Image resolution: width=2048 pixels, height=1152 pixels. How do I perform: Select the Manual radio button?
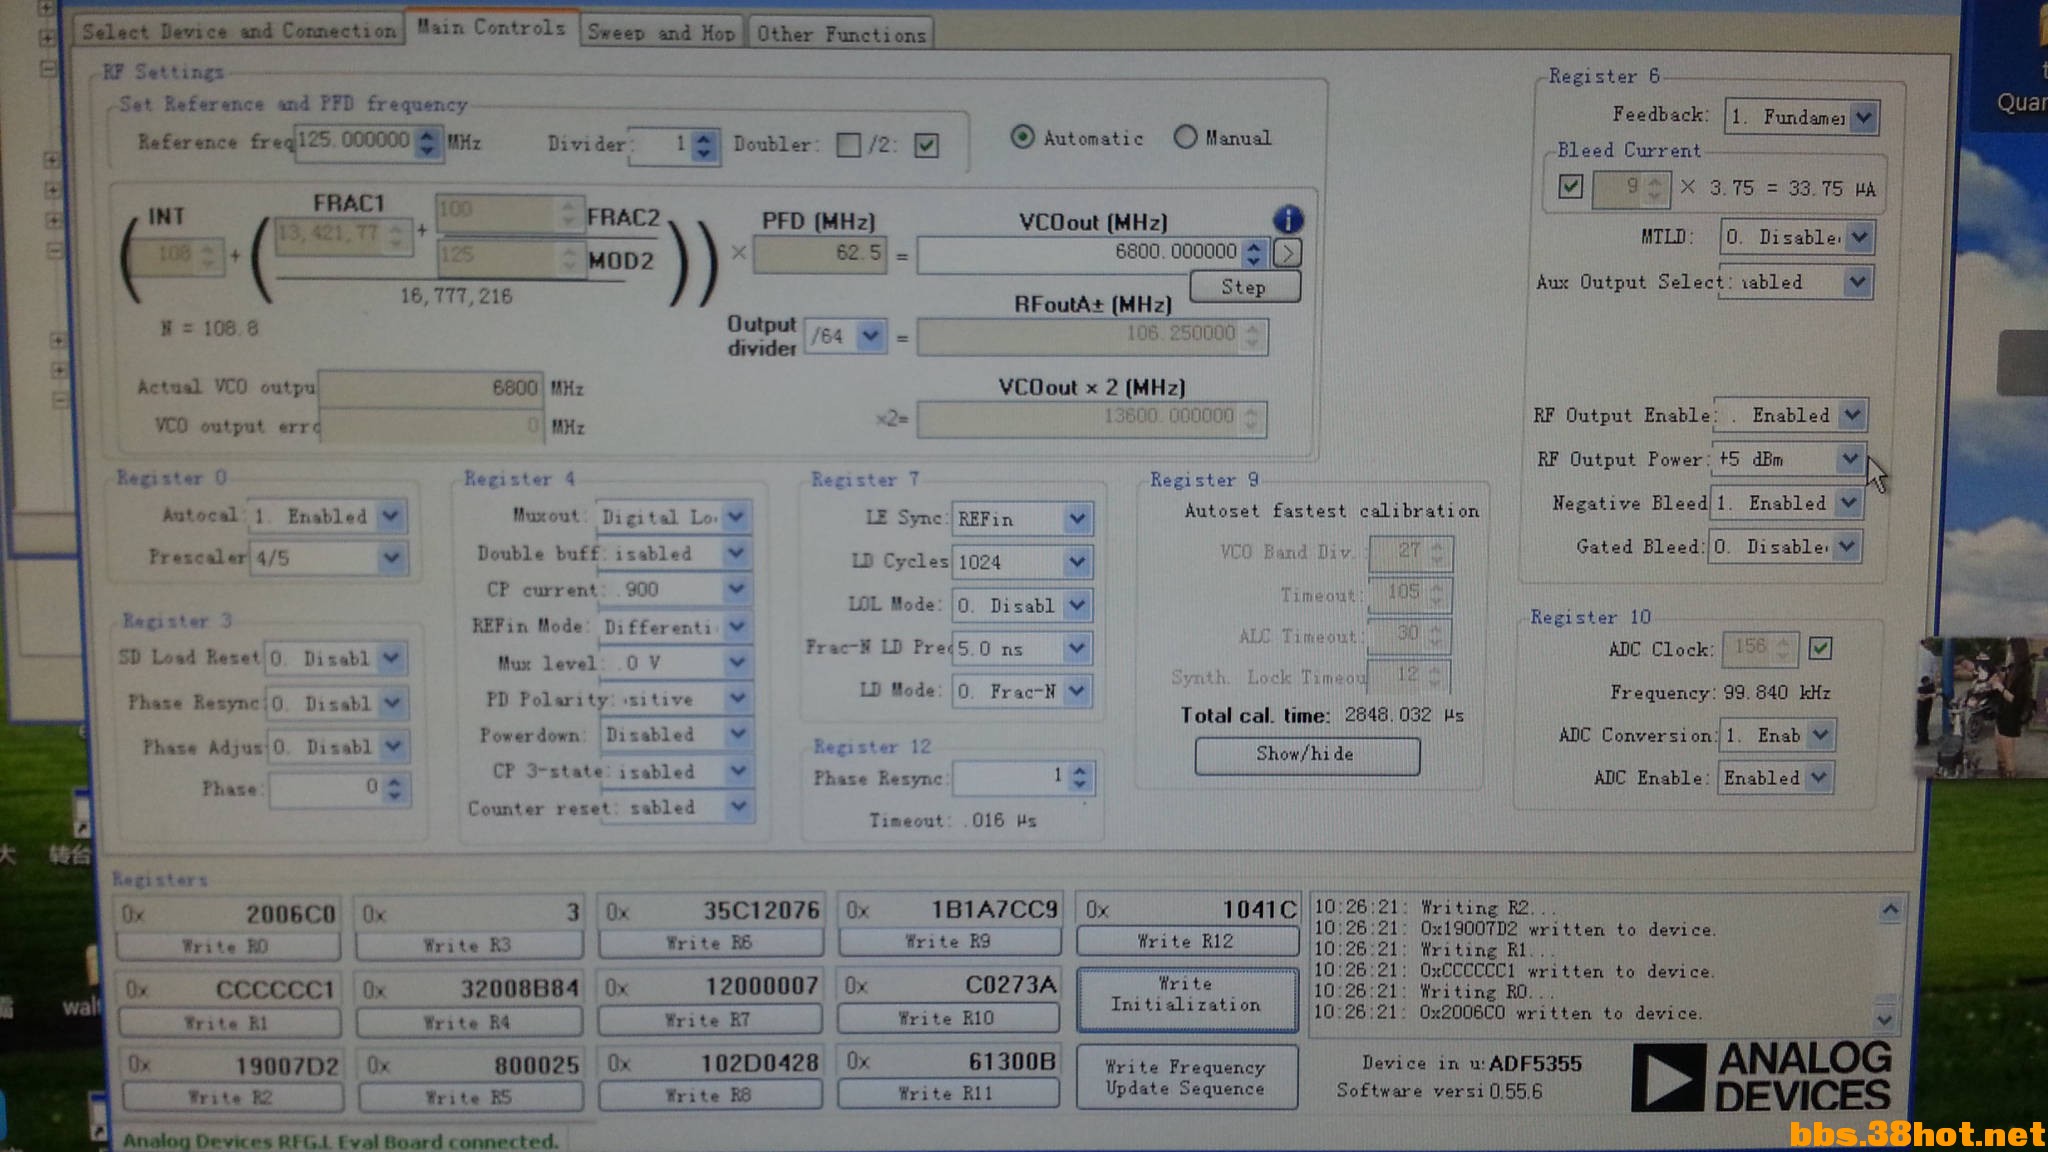[x=1185, y=137]
